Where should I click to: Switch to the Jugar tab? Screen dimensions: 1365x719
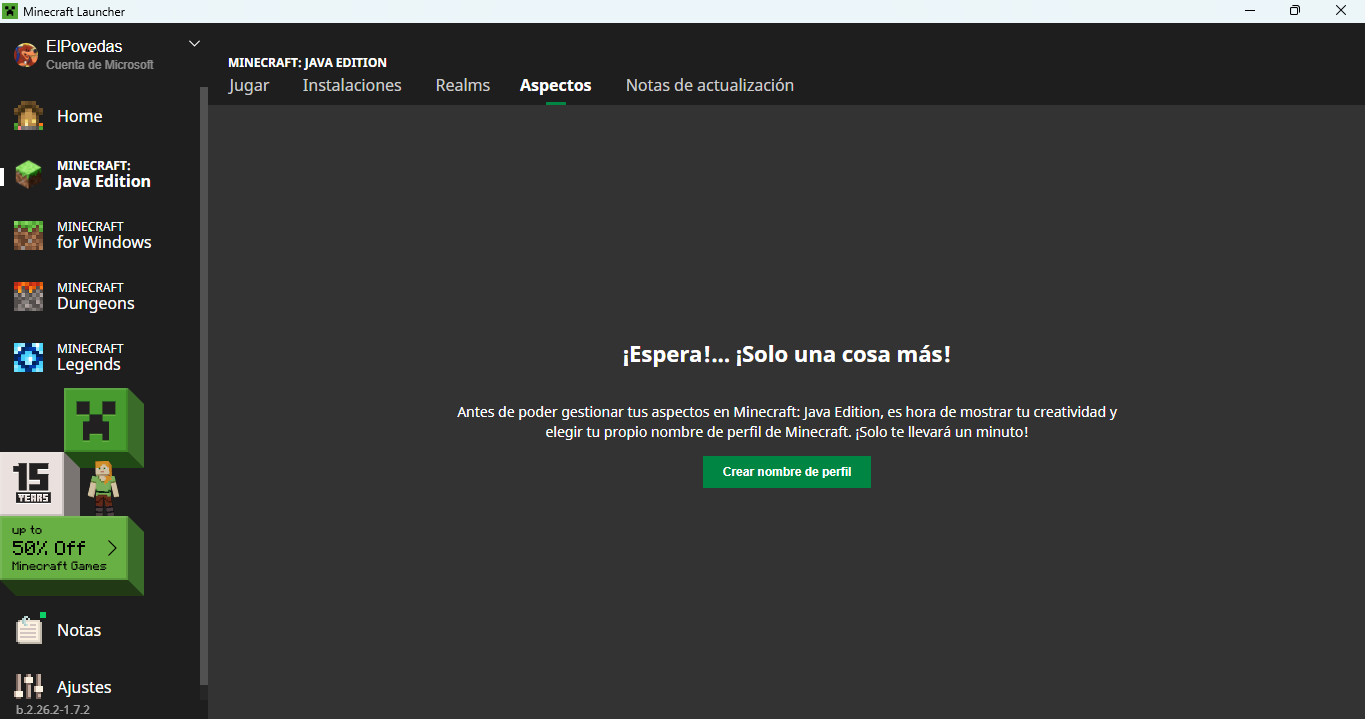pyautogui.click(x=249, y=85)
